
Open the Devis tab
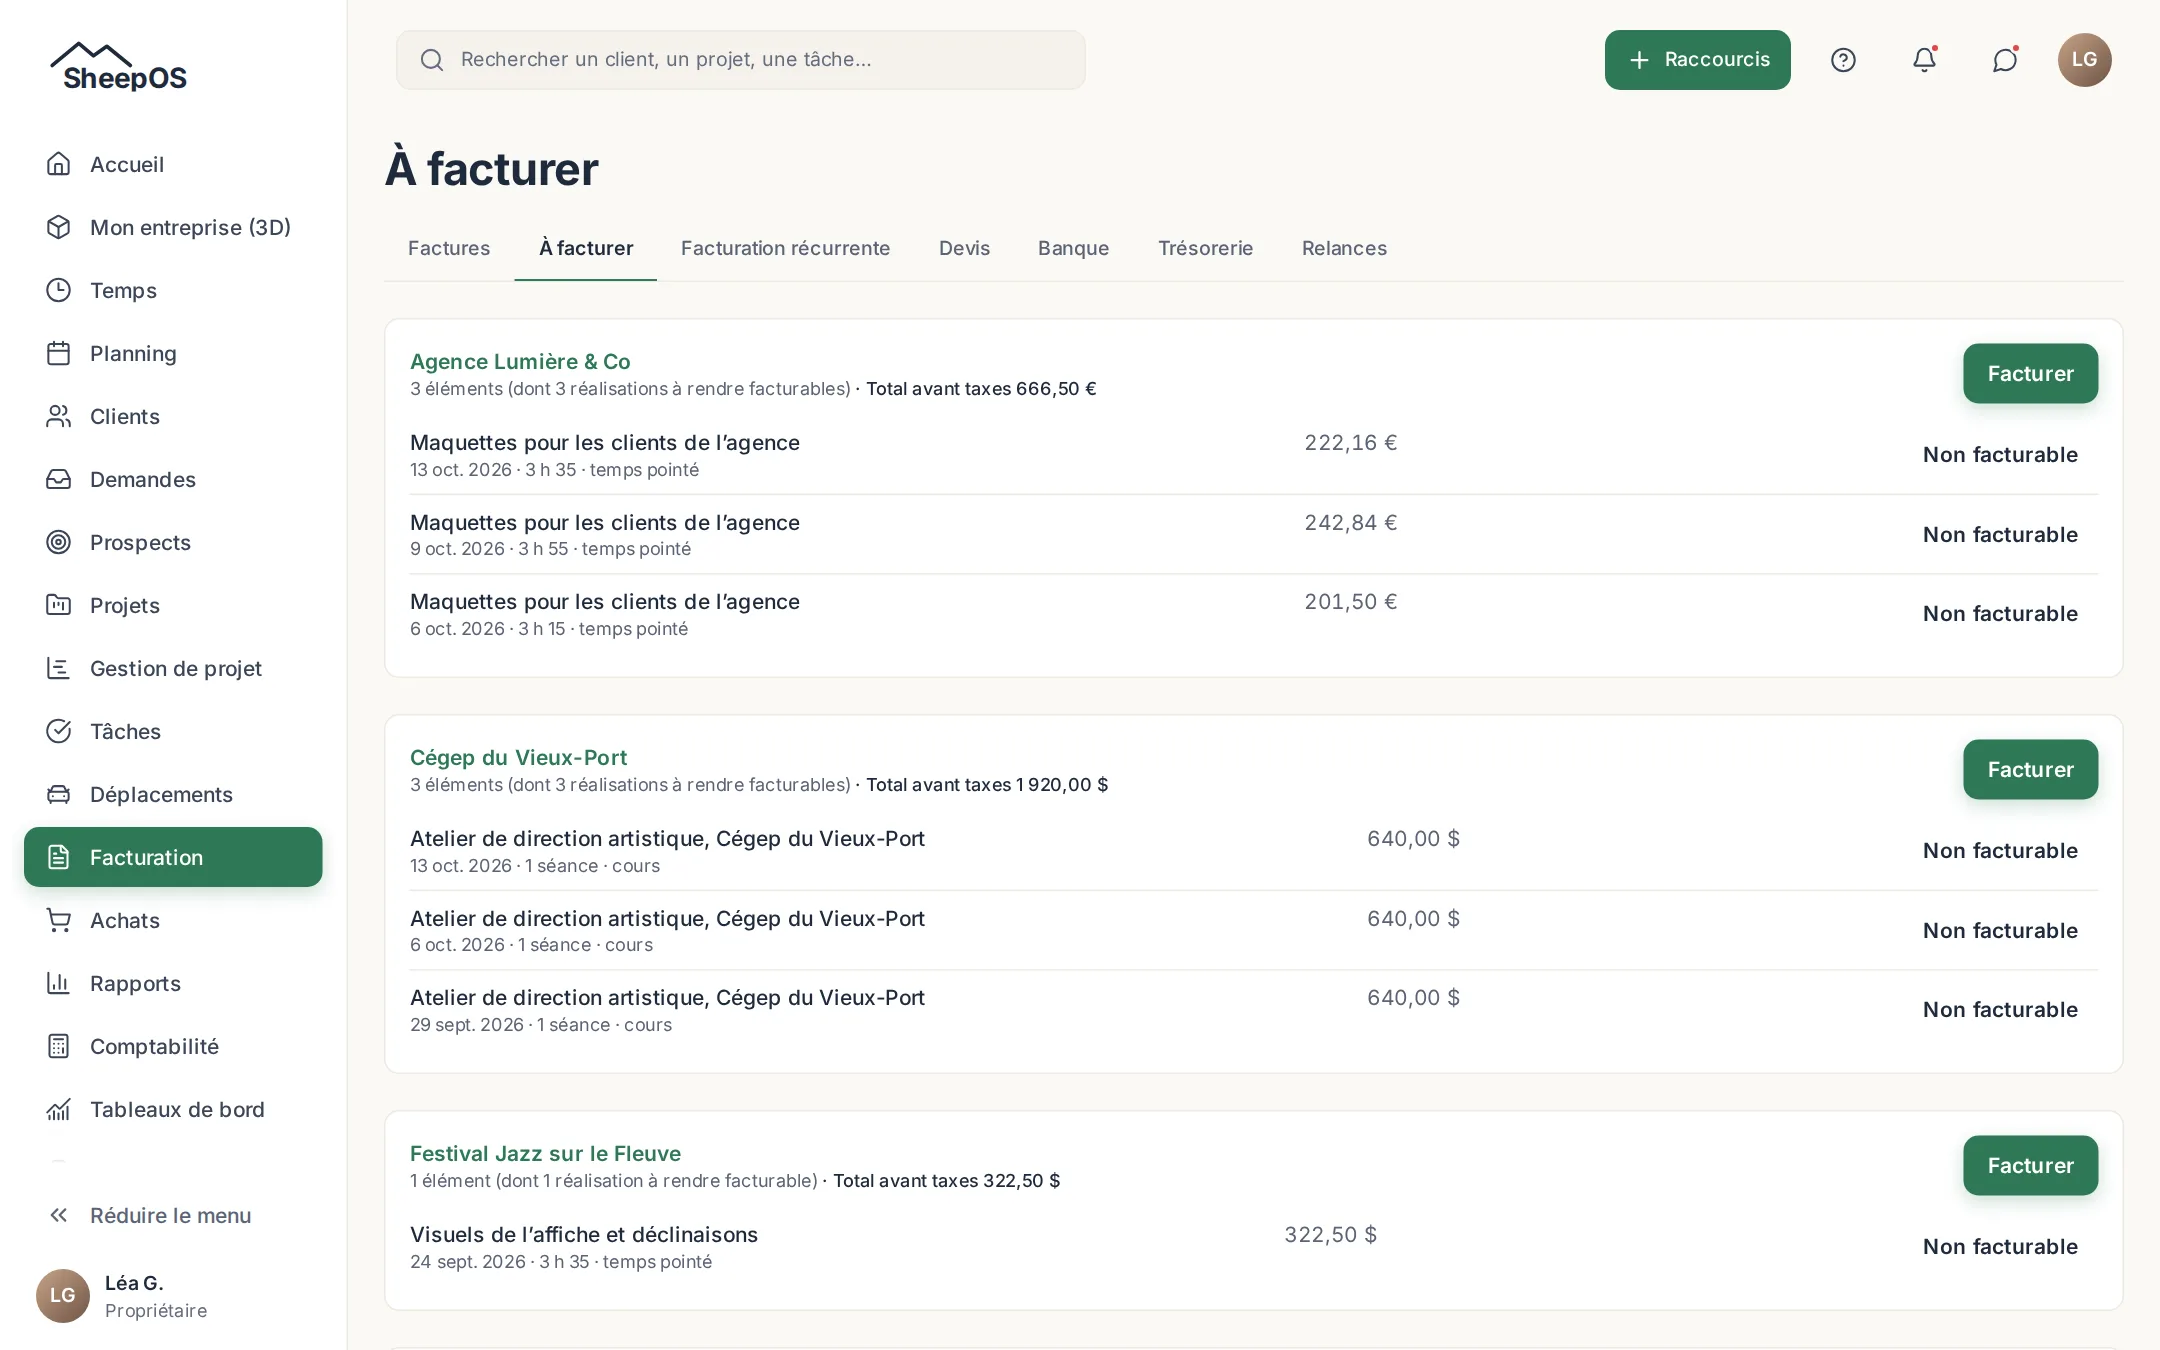pos(964,248)
